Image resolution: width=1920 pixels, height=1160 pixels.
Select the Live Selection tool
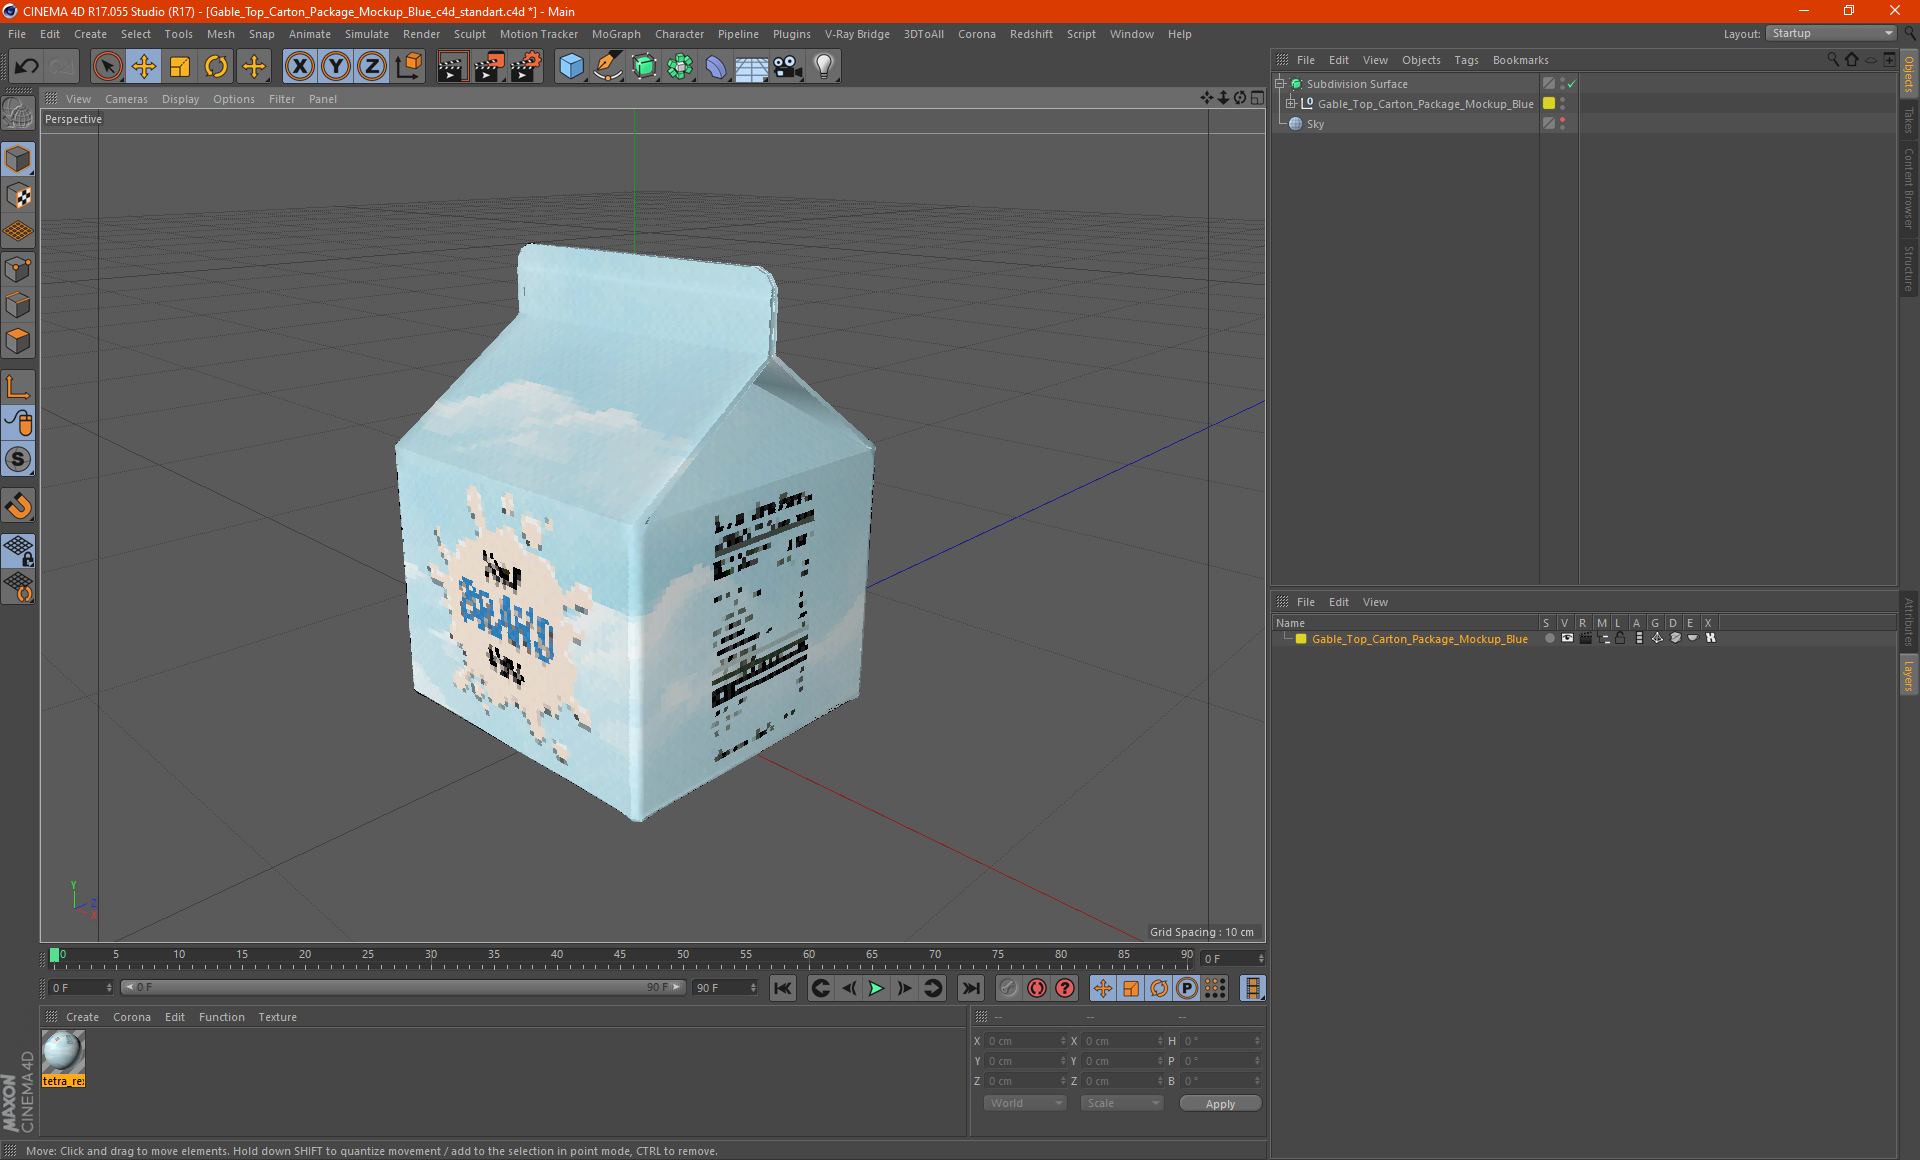(107, 67)
